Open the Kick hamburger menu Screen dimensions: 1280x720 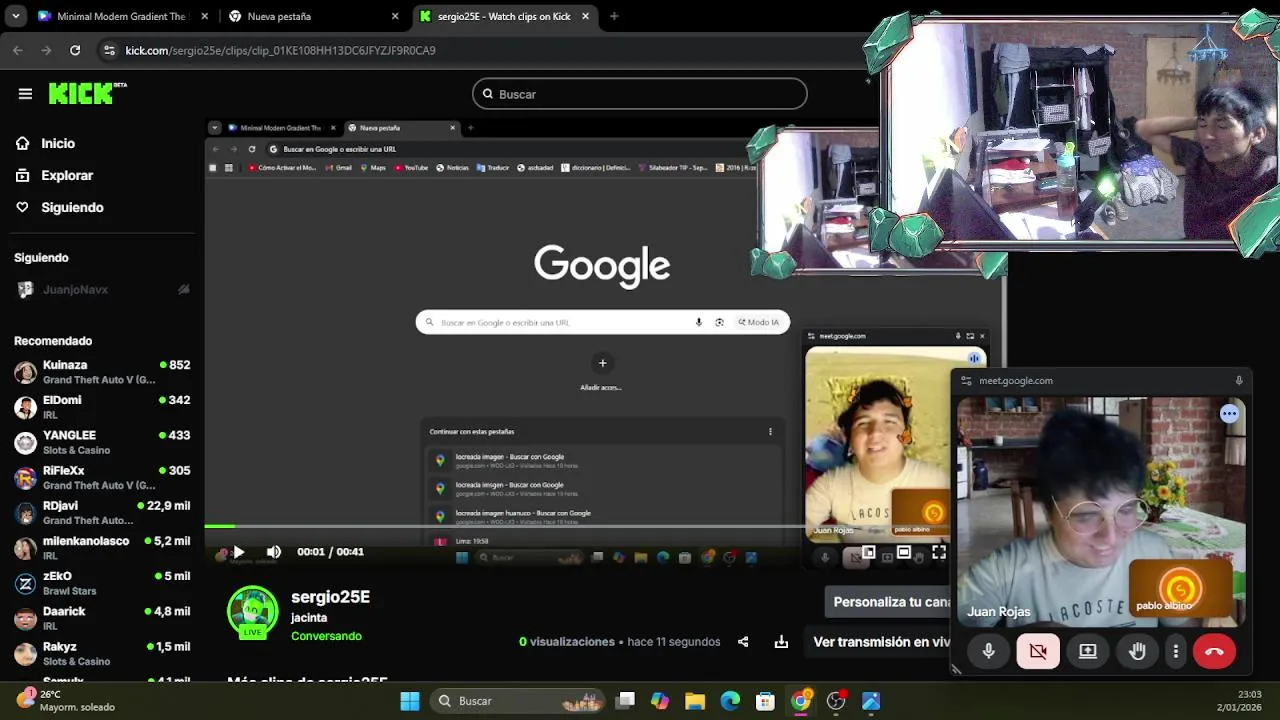point(25,94)
